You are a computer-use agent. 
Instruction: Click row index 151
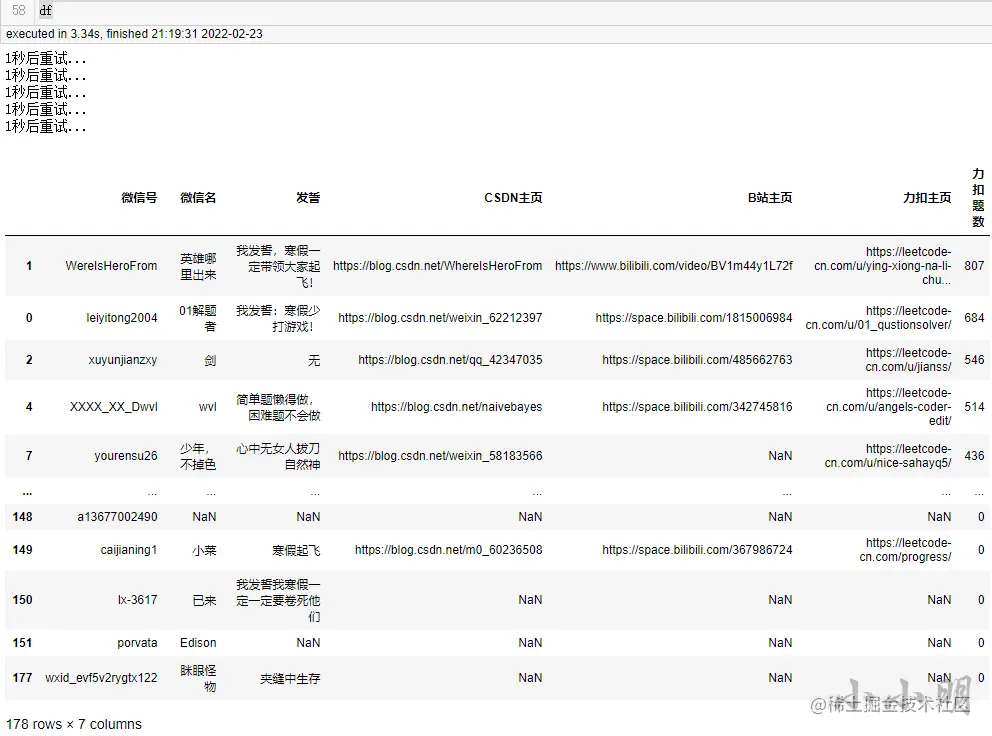point(22,642)
